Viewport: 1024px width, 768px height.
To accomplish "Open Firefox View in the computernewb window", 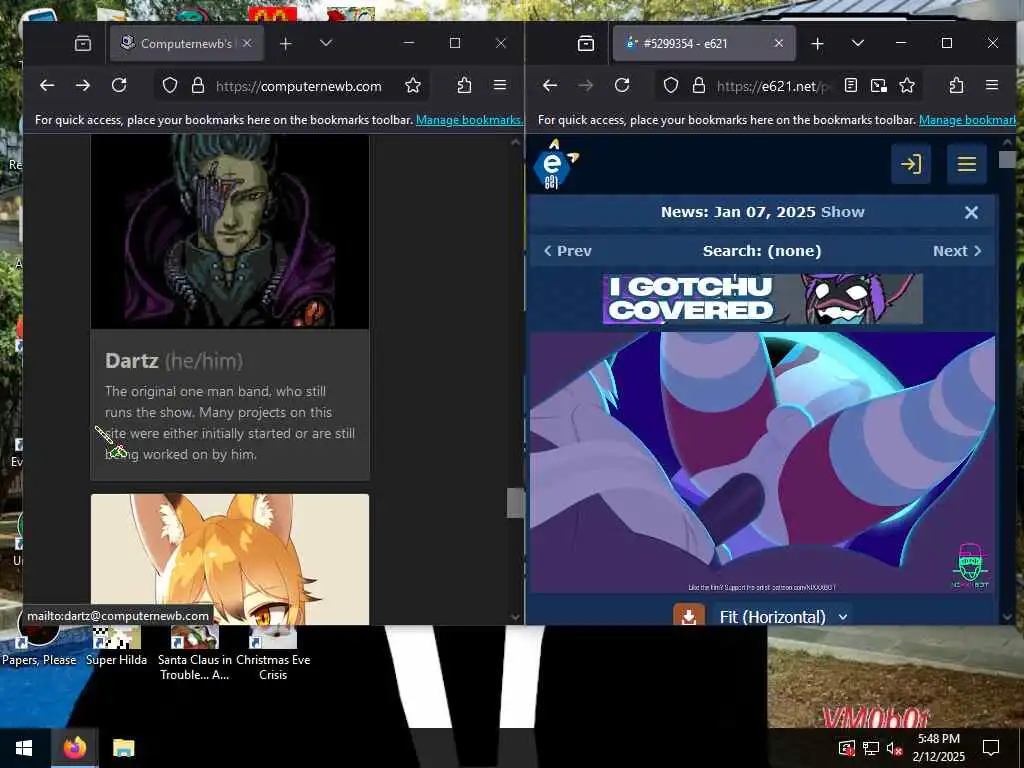I will point(83,44).
